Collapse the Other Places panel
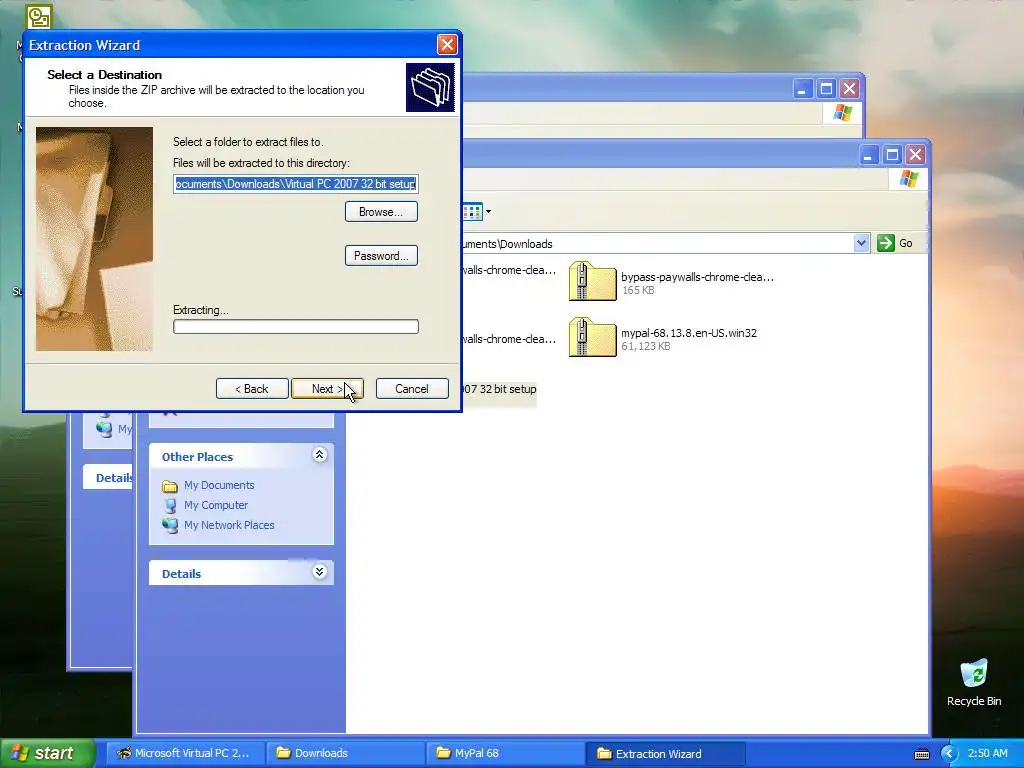 pyautogui.click(x=319, y=455)
